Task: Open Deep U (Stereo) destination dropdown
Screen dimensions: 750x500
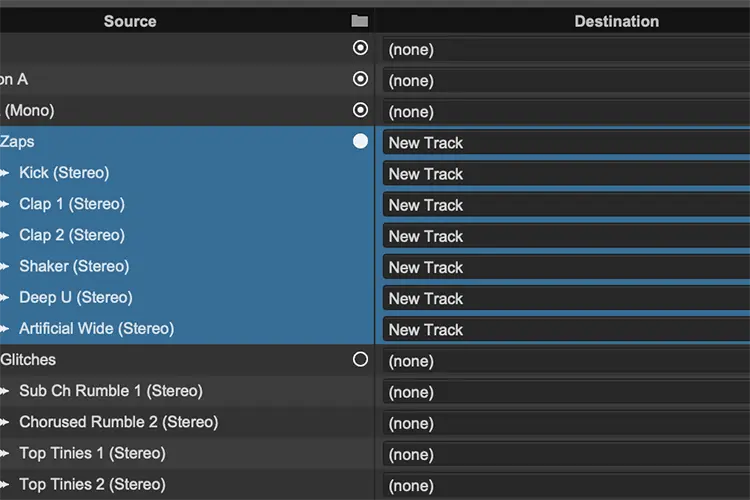Action: 566,299
